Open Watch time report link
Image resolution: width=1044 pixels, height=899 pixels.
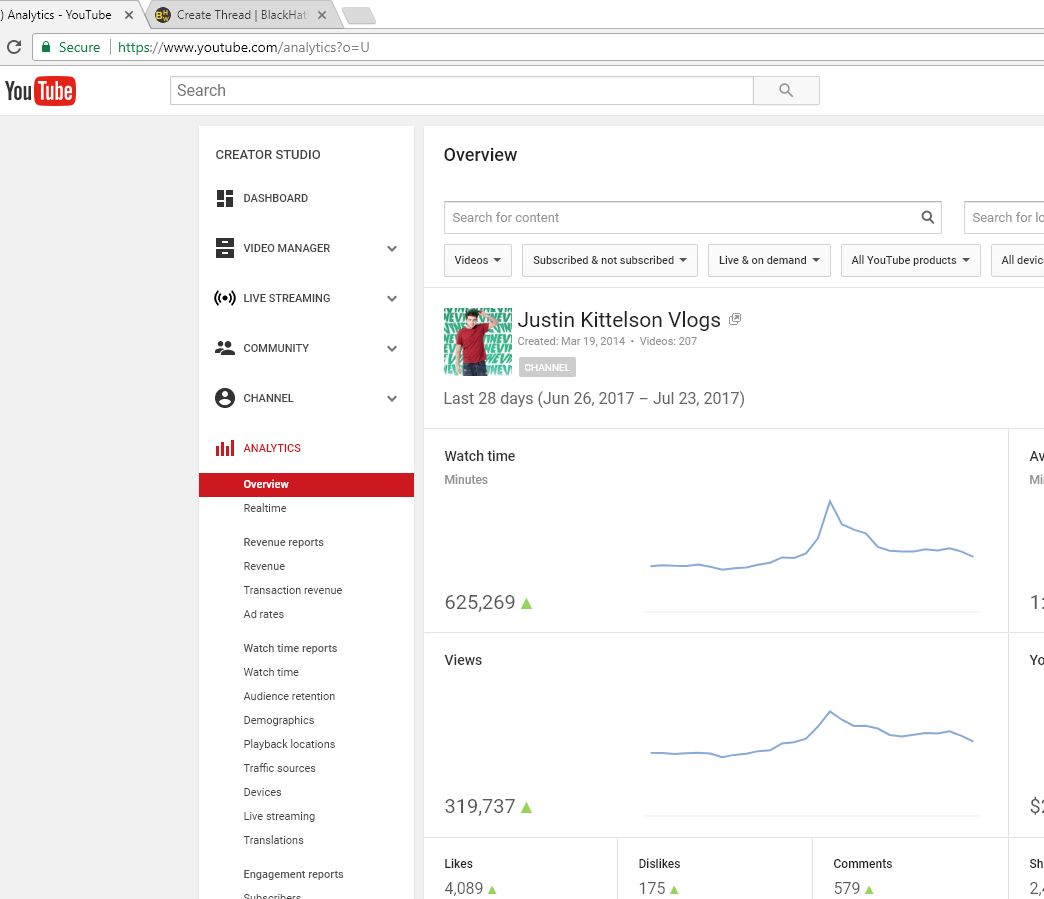point(271,672)
